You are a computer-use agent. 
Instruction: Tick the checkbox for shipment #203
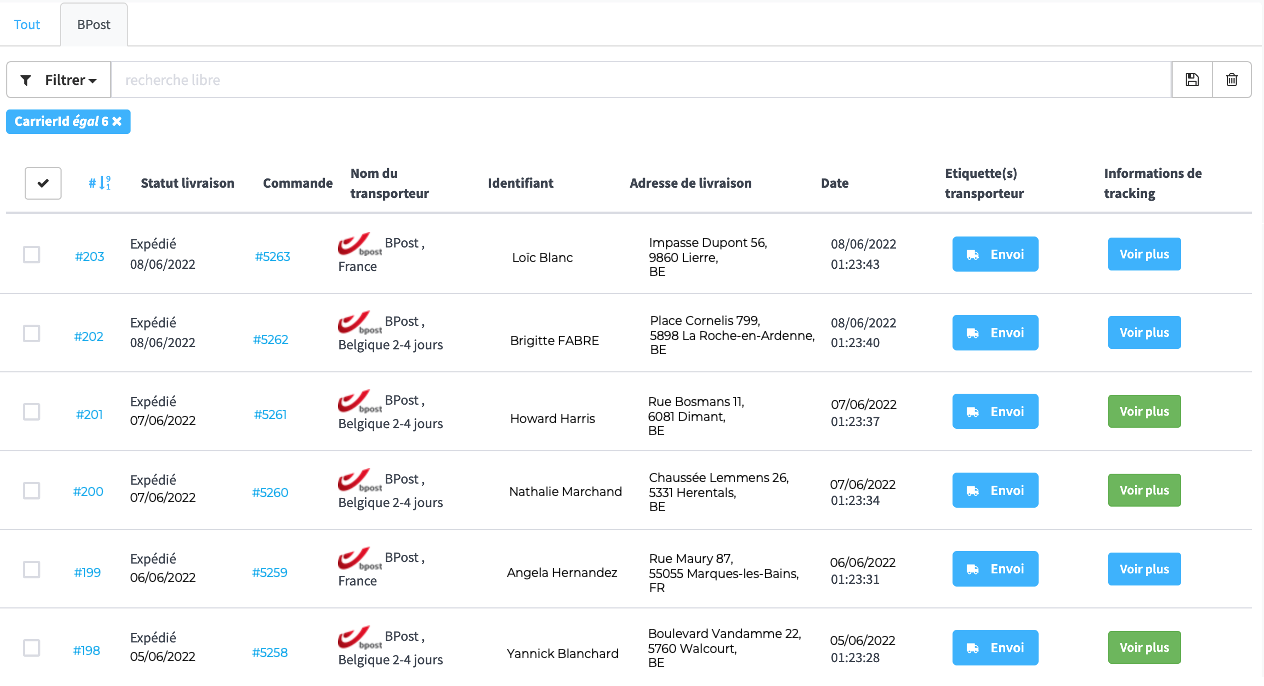coord(32,255)
